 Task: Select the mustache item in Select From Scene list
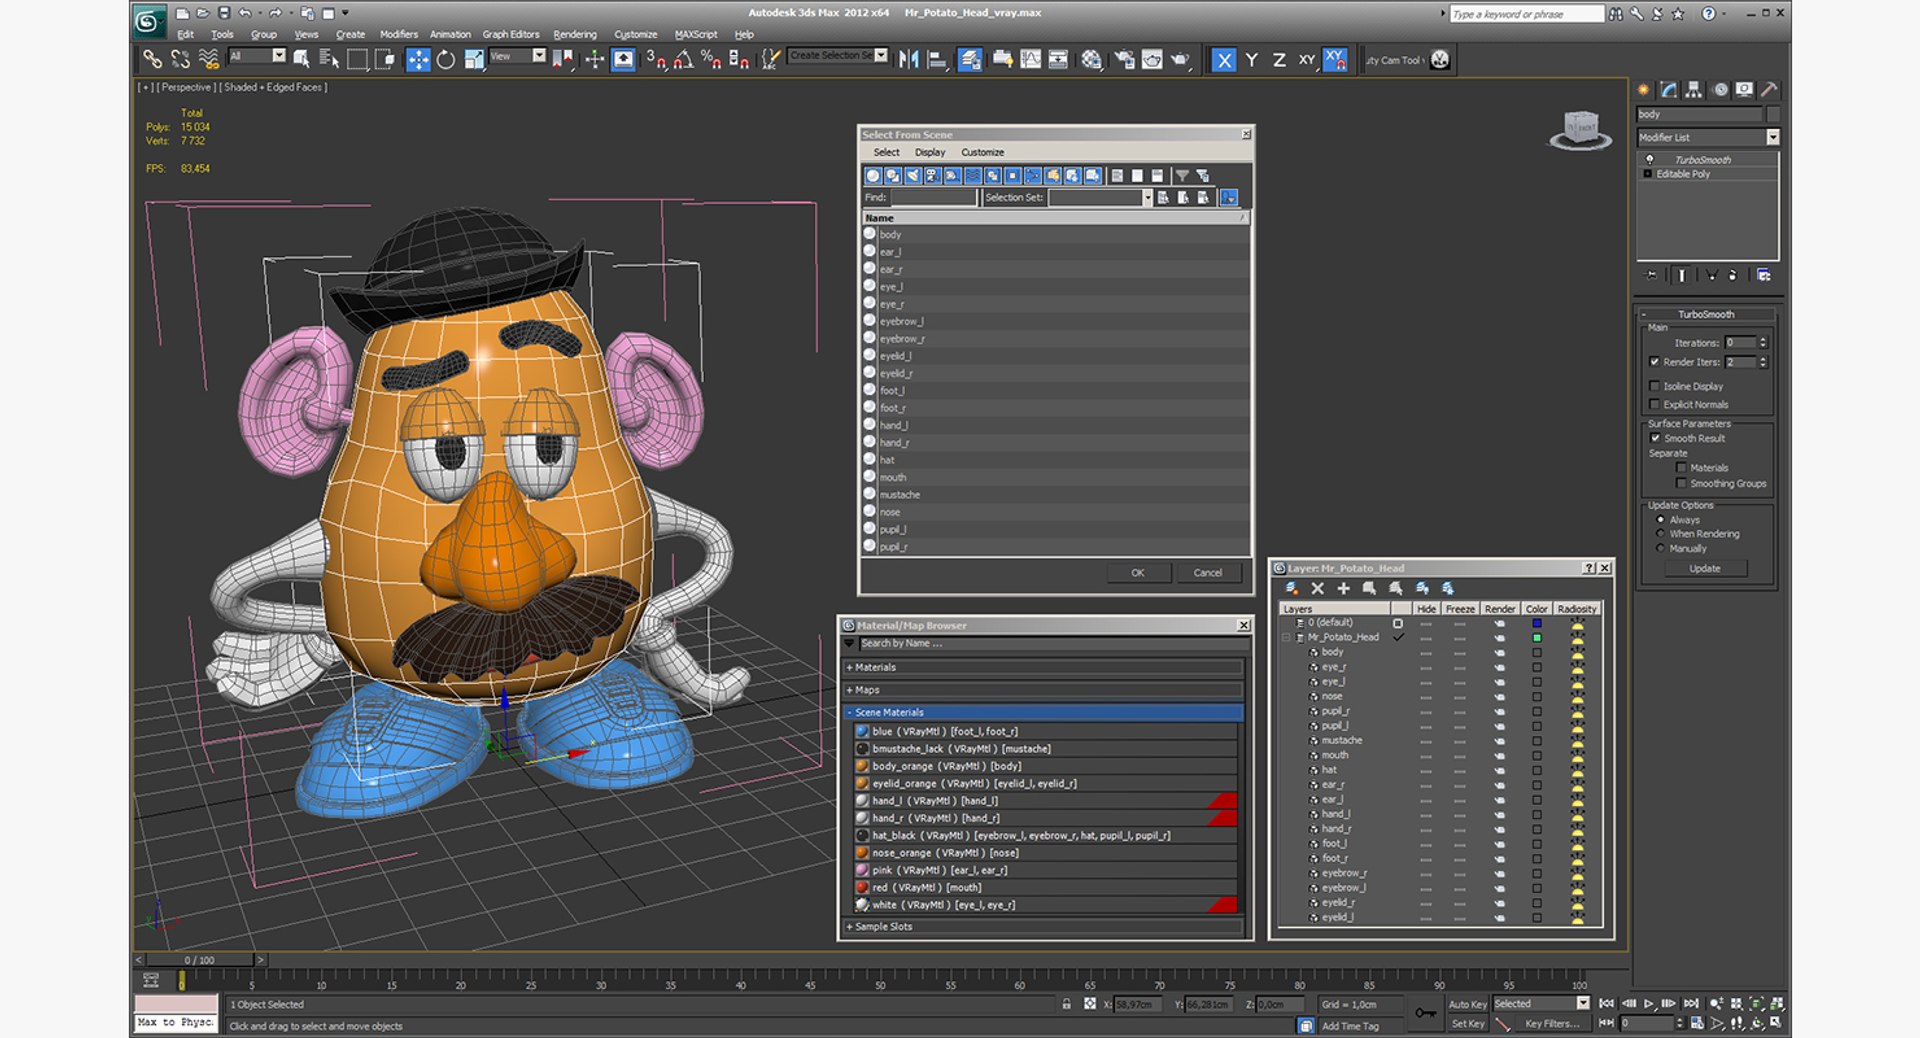tap(1056, 495)
